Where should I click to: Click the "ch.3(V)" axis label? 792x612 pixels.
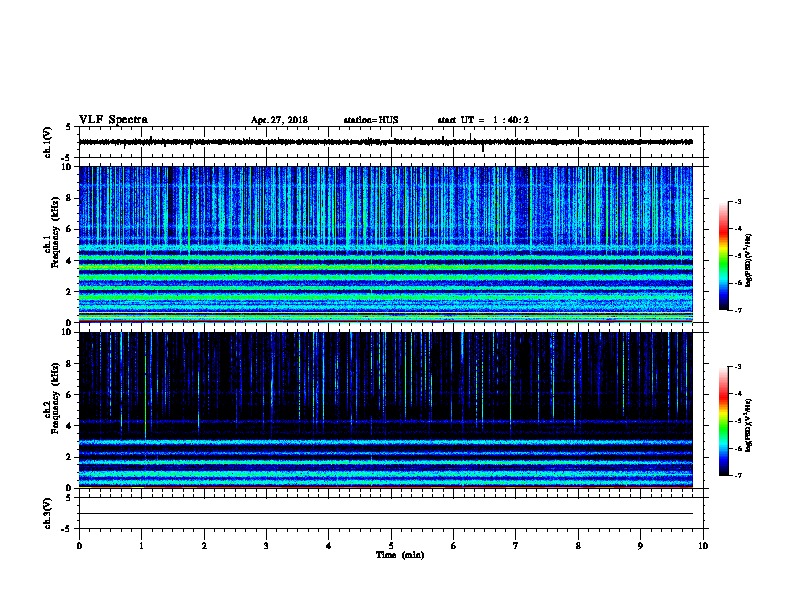pos(48,513)
